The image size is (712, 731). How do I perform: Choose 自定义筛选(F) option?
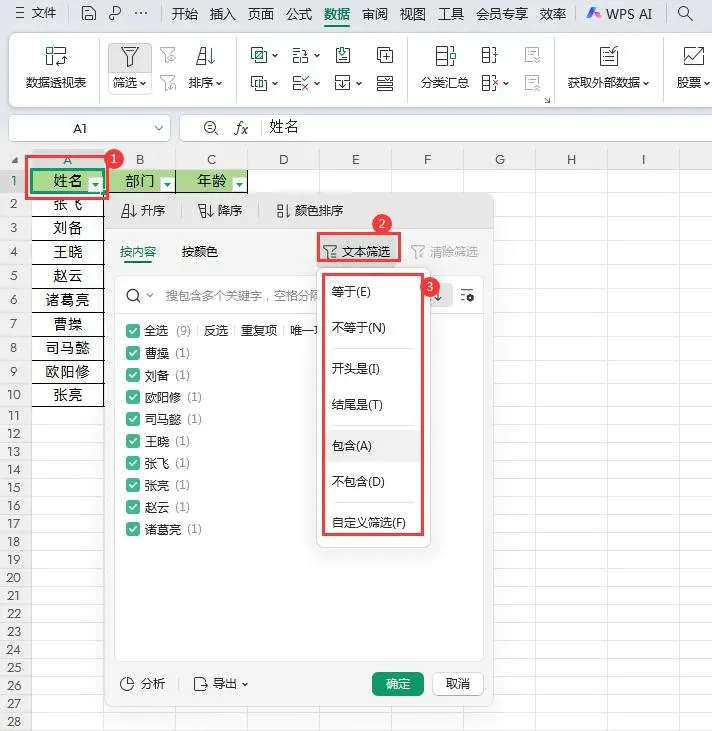tap(373, 522)
